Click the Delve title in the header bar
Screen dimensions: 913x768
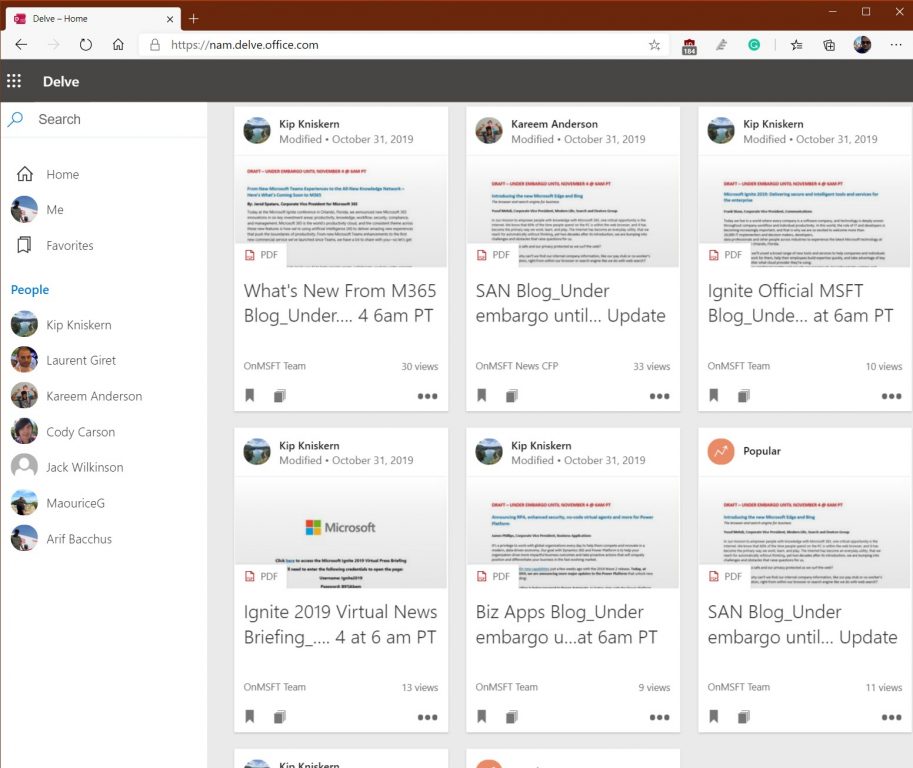(x=61, y=82)
